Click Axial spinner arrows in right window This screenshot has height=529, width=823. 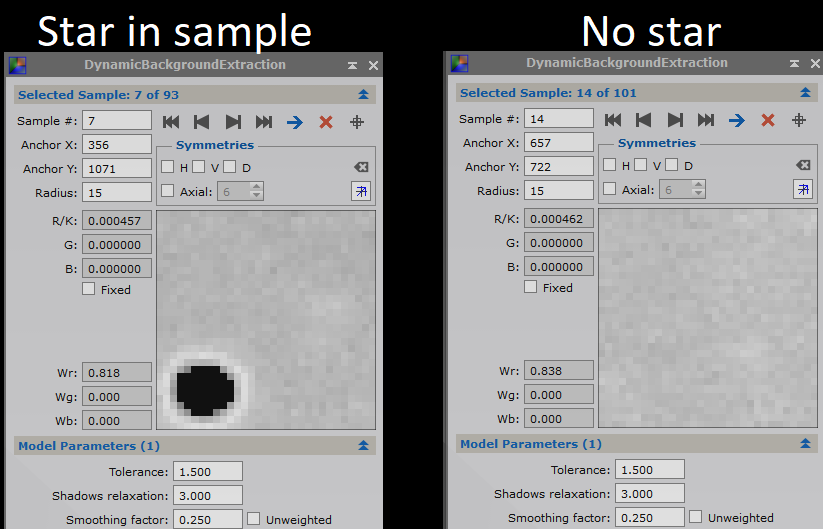pos(698,189)
